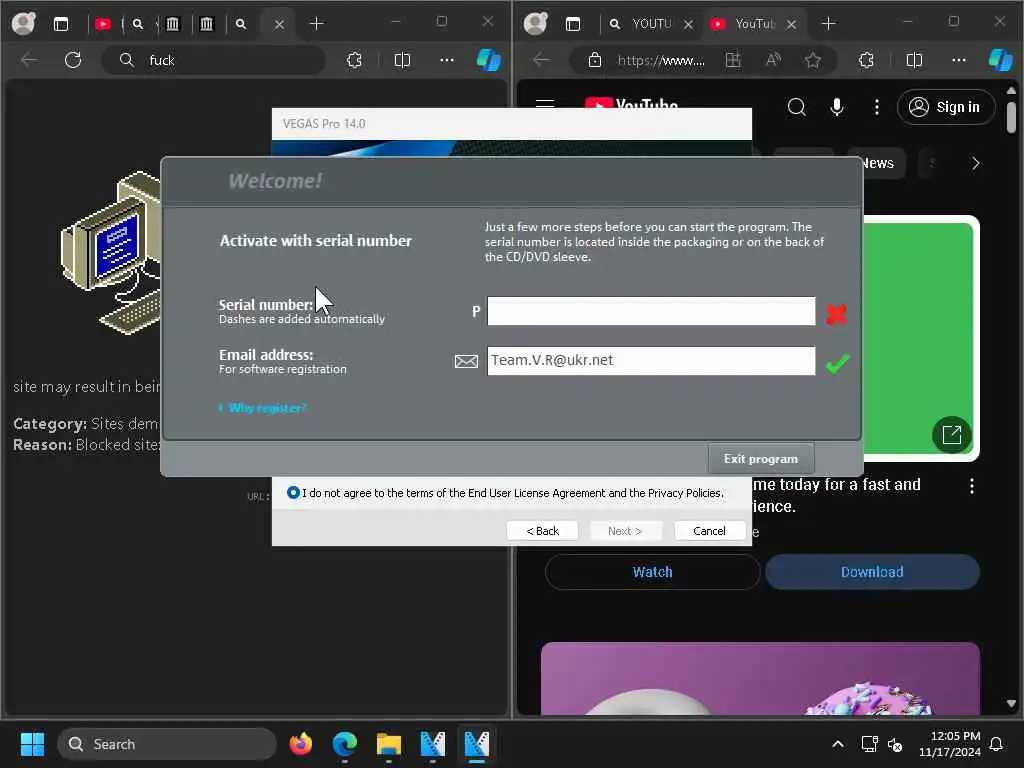The image size is (1024, 768).
Task: Open File Explorer from the taskbar
Action: 389,744
